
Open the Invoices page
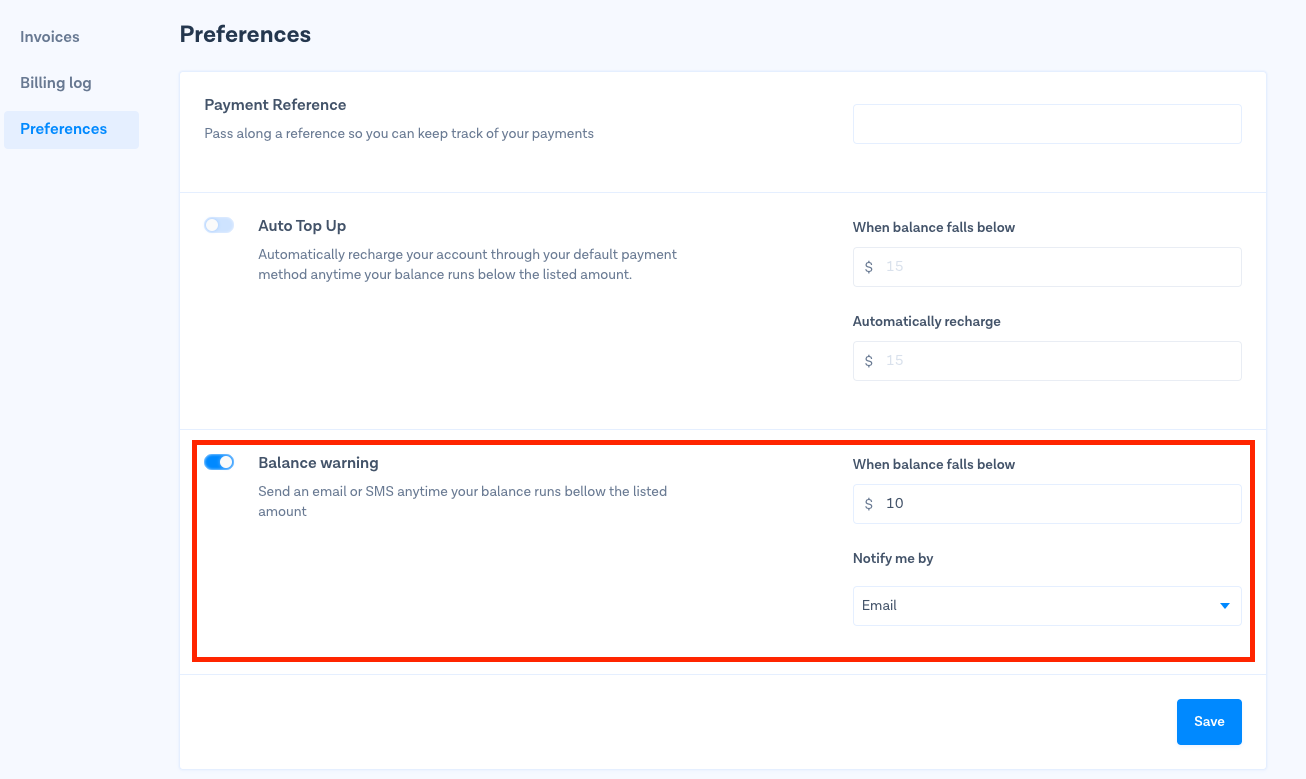50,37
